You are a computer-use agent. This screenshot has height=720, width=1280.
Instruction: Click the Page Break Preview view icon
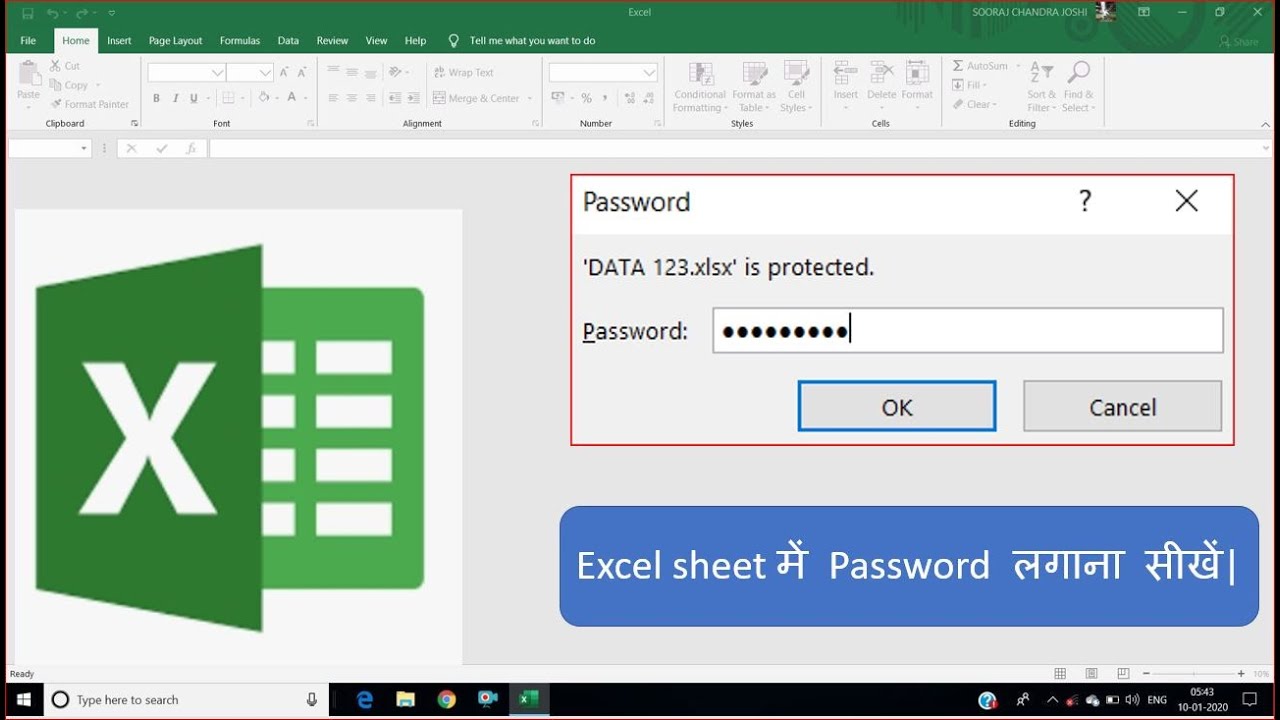tap(1124, 674)
